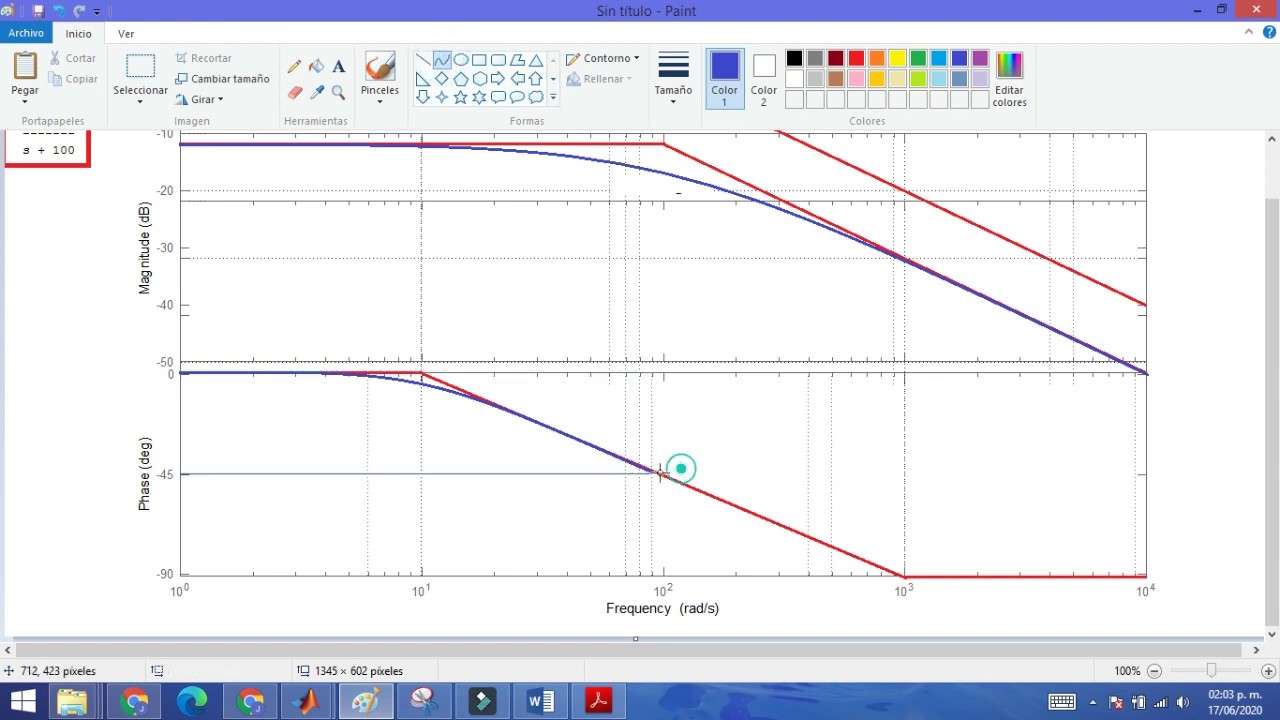
Task: Open the Girar rotate dropdown
Action: click(x=199, y=99)
